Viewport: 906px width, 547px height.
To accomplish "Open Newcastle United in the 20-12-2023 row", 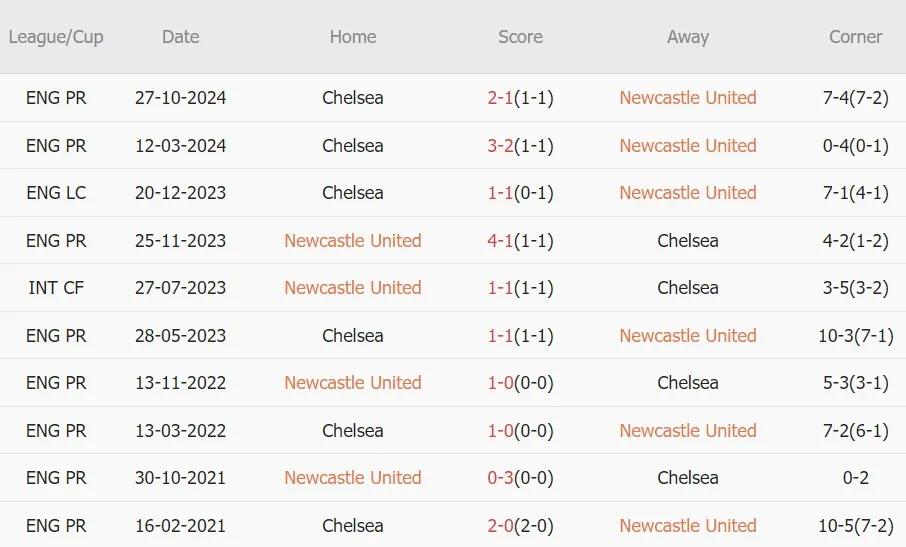I will pos(688,192).
